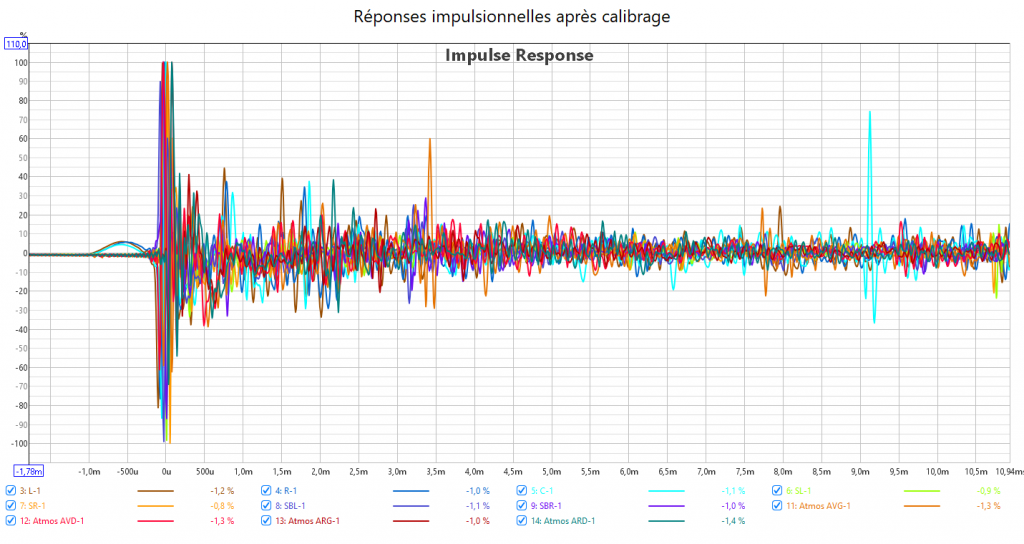Hide the 5: C-1 center trace
The height and width of the screenshot is (544, 1024).
click(522, 491)
